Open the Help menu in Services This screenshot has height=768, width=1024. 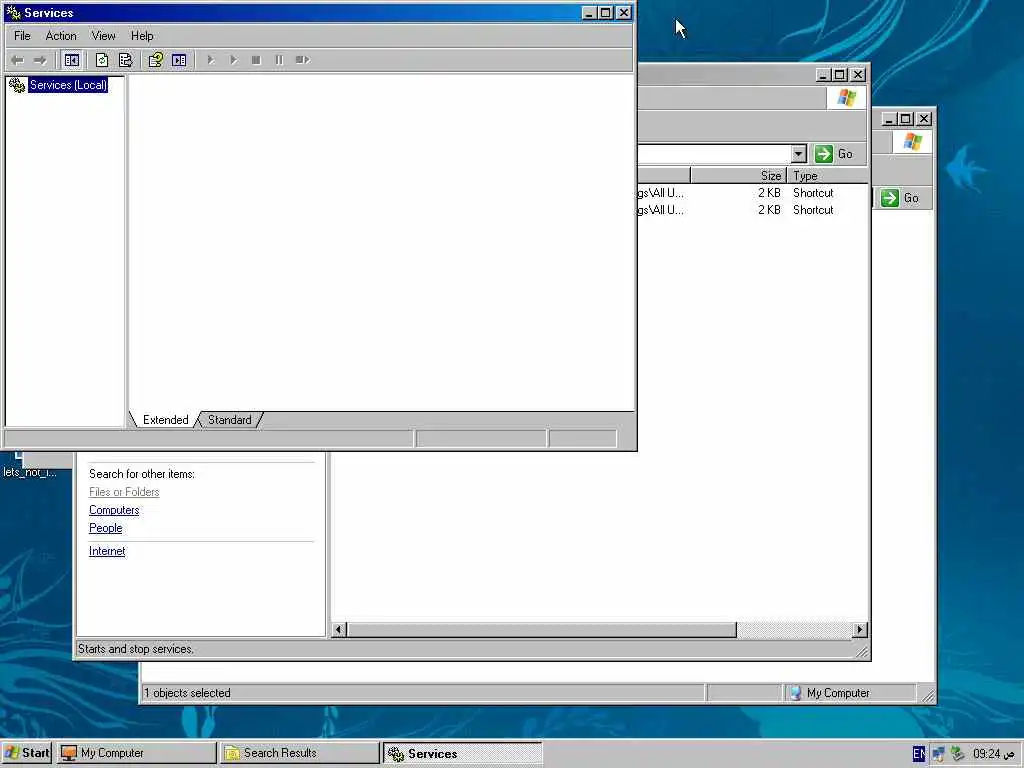142,36
